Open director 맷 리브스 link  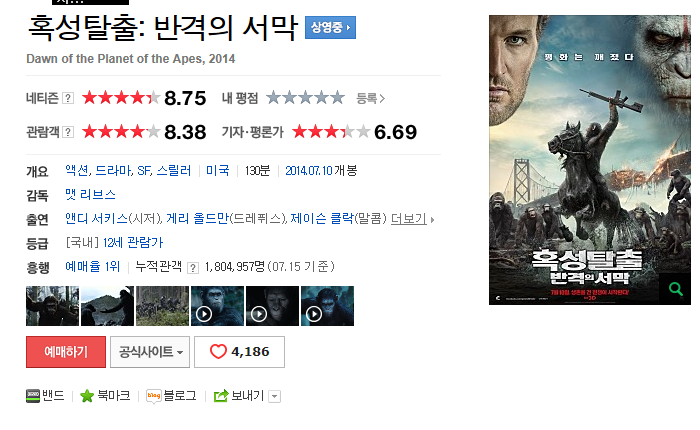91,195
